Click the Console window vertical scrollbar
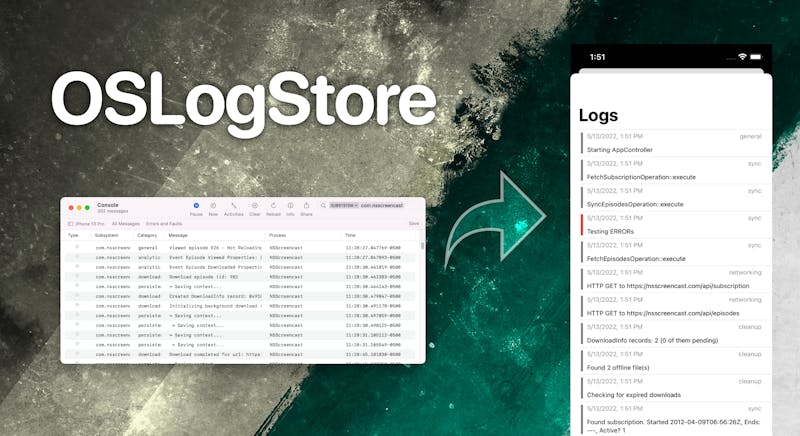The height and width of the screenshot is (436, 800). pos(421,247)
